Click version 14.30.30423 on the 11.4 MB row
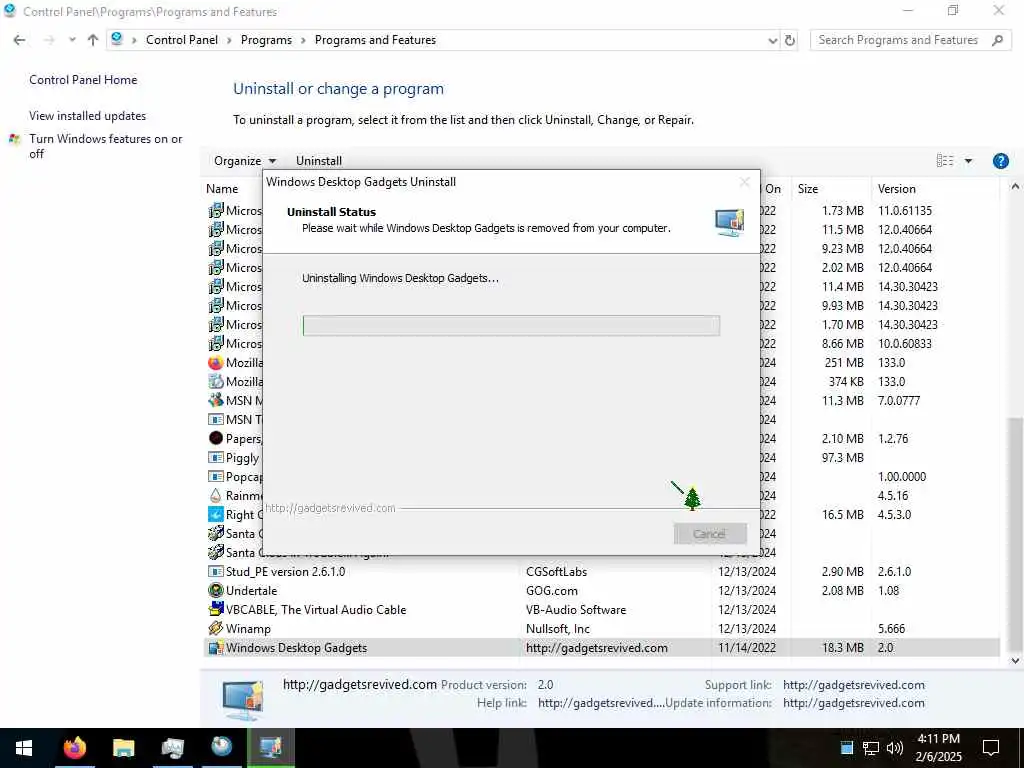Image resolution: width=1024 pixels, height=768 pixels. (908, 287)
